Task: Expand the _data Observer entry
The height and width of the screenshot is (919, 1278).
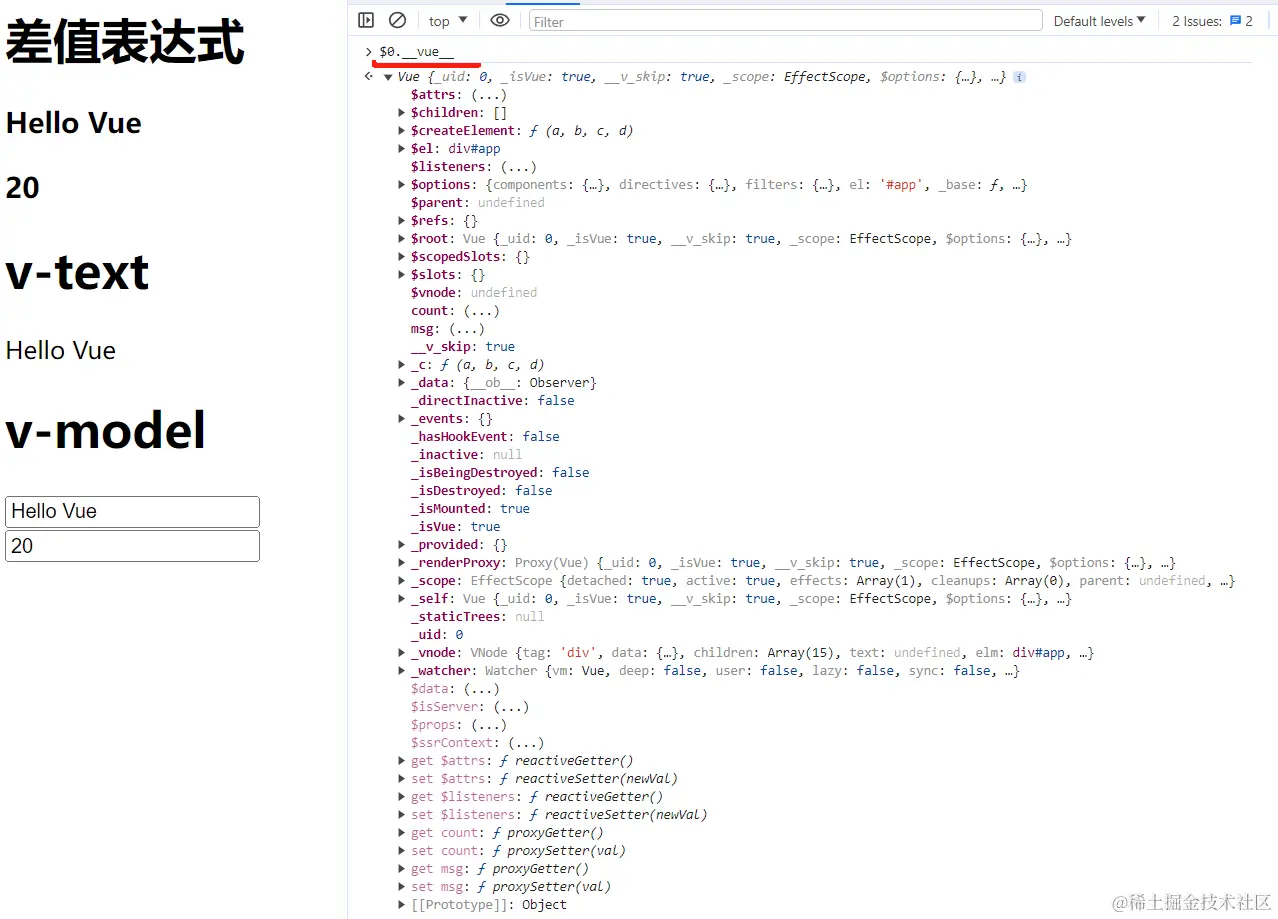Action: 402,383
